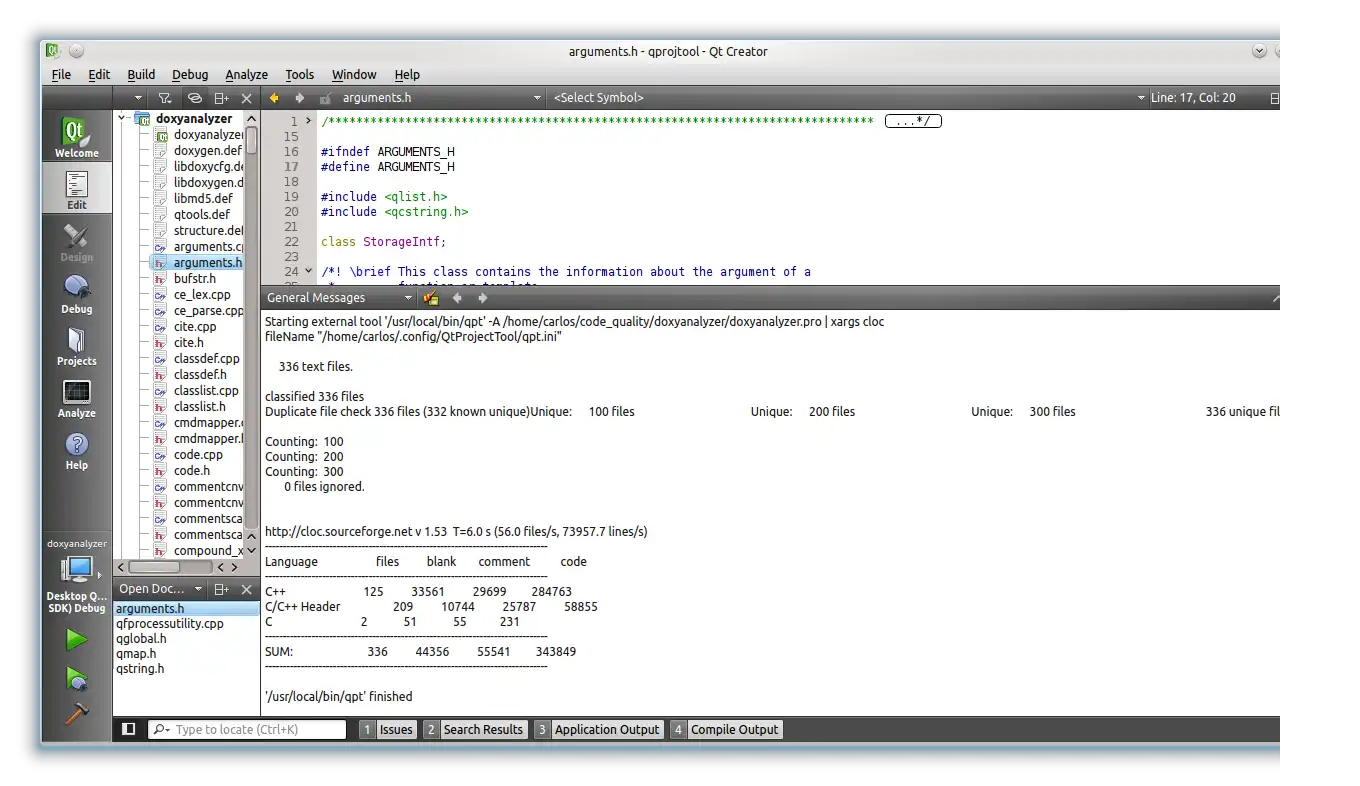Screen dimensions: 1360x786
Task: Switch to Debug mode in sidebar
Action: click(76, 294)
